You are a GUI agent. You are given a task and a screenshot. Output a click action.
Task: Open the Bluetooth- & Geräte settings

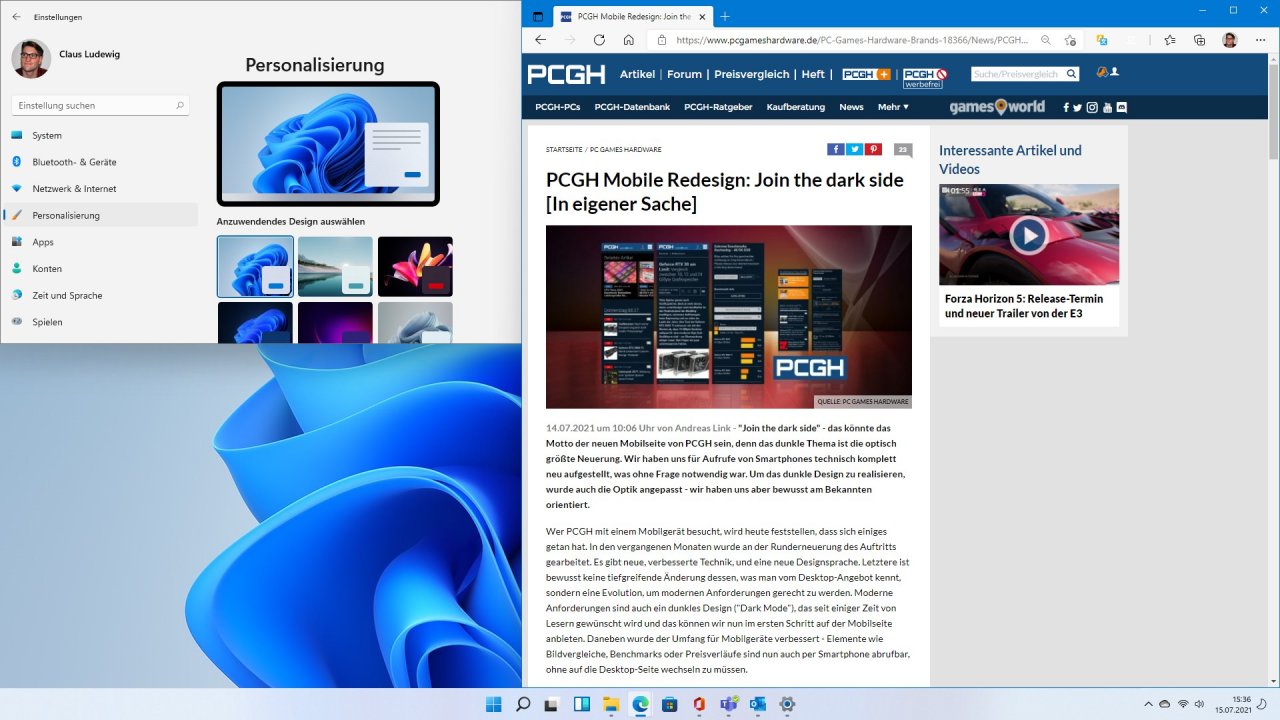[100, 162]
